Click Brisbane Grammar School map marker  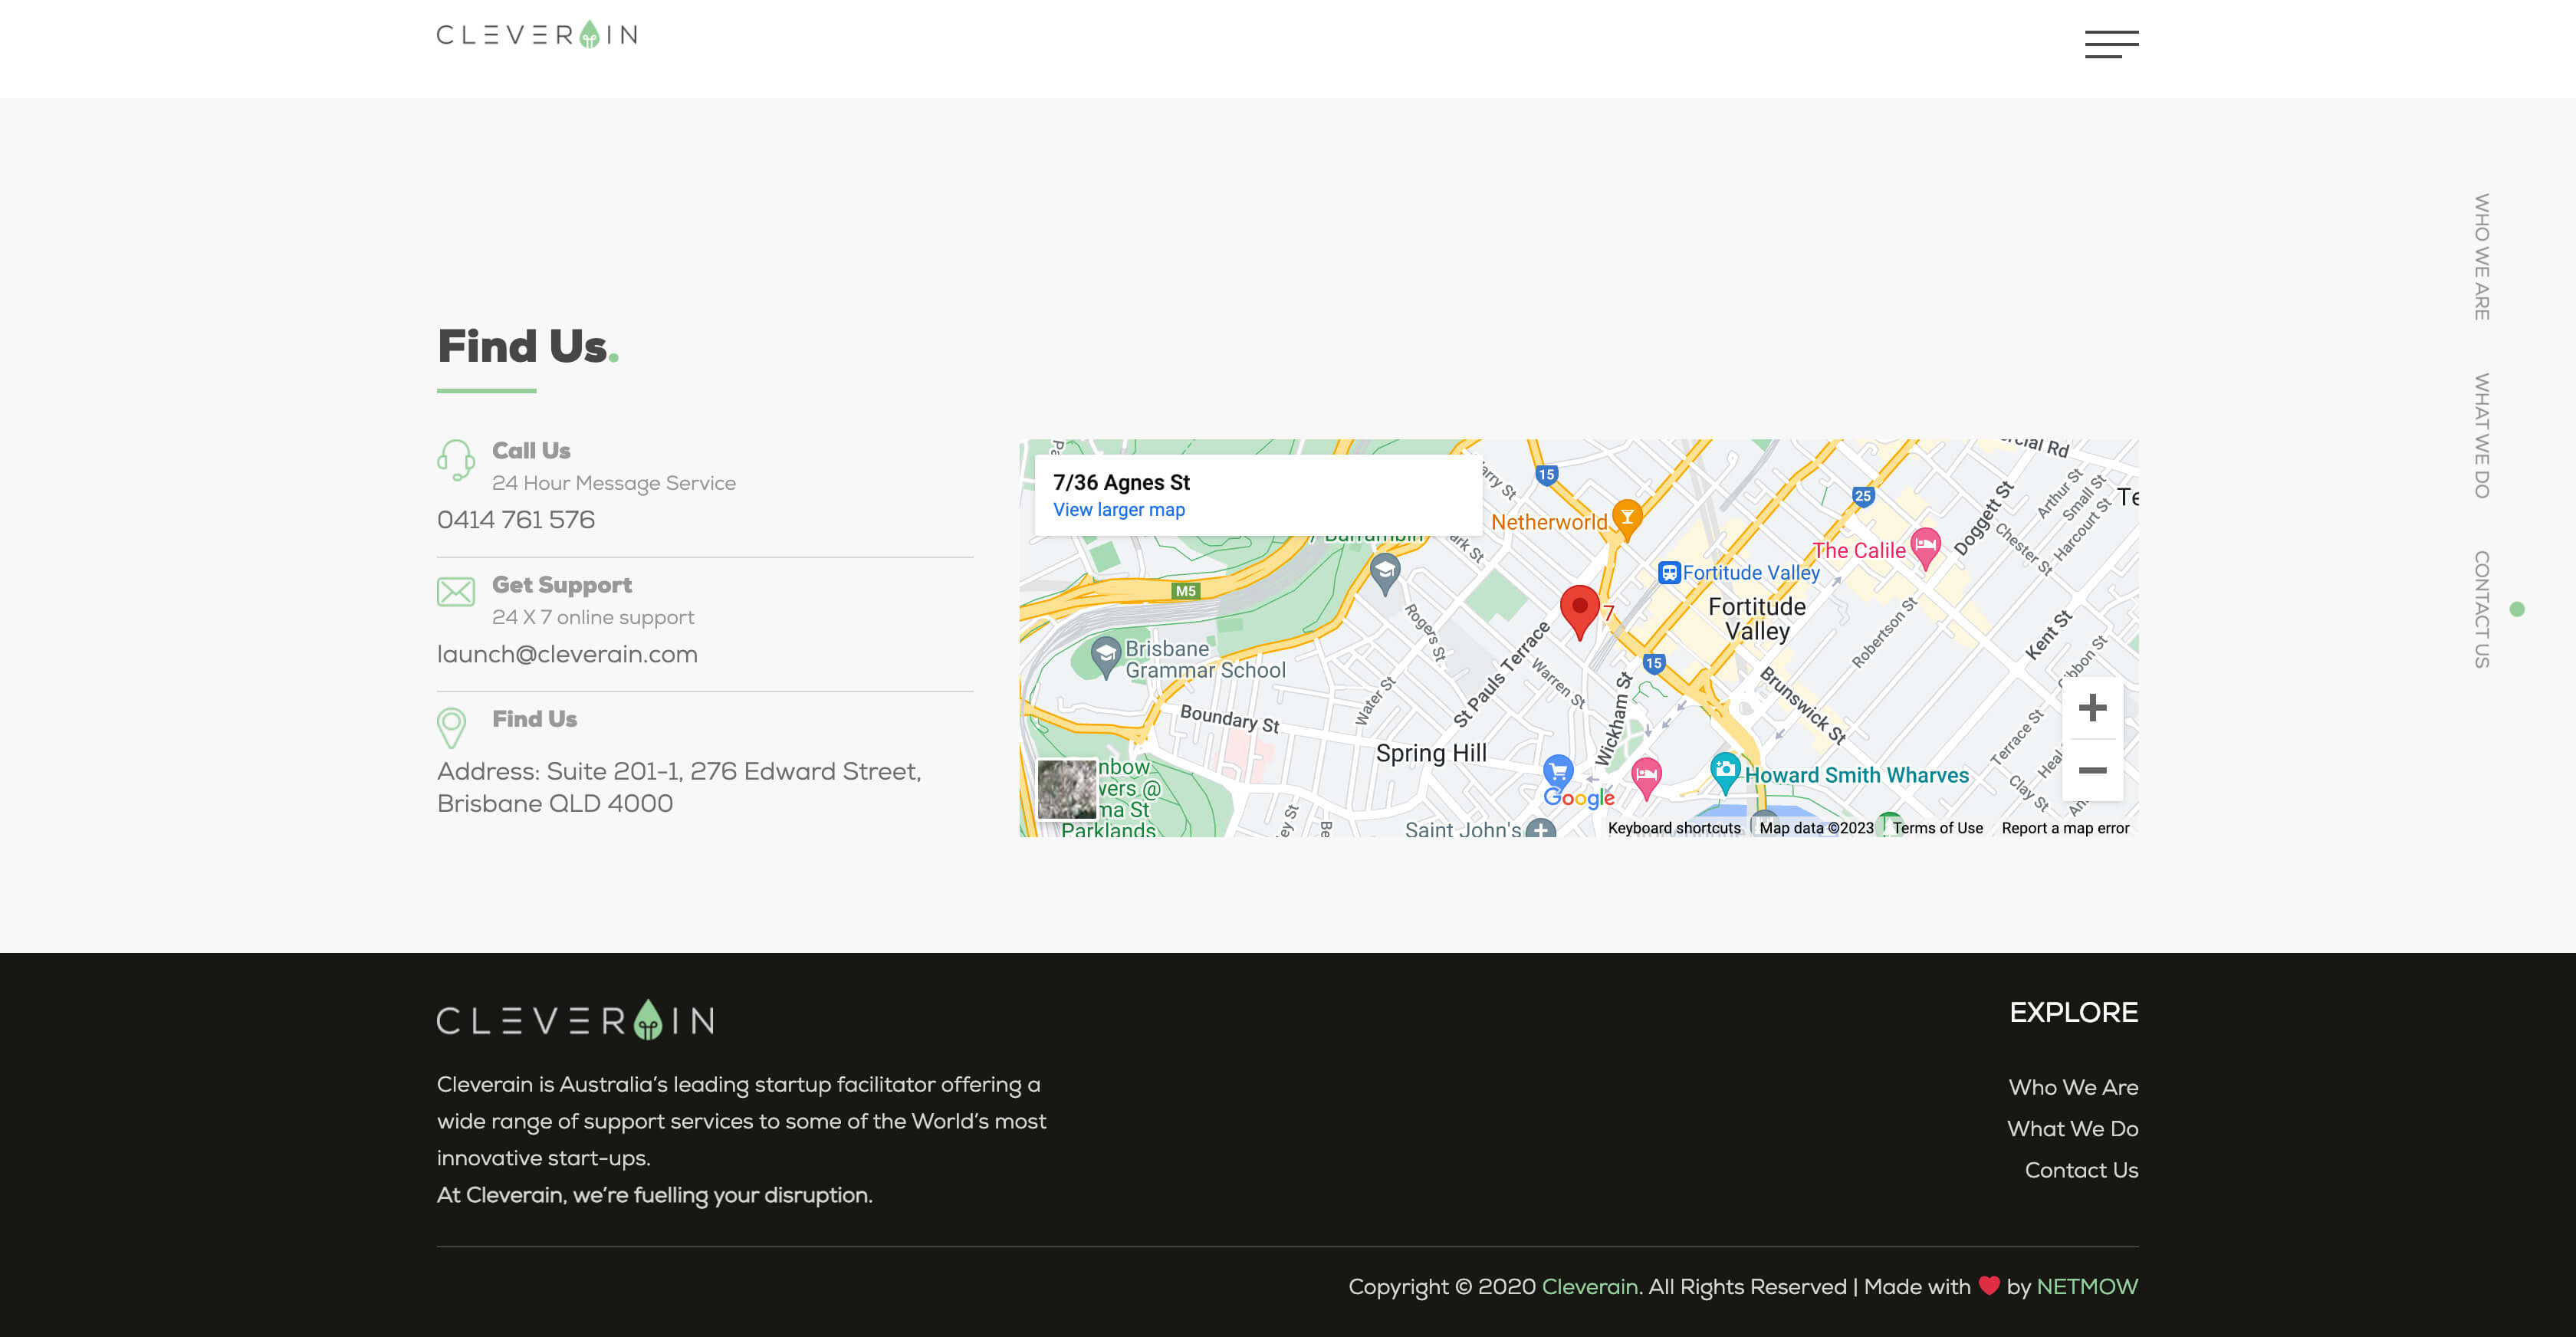(x=1105, y=655)
